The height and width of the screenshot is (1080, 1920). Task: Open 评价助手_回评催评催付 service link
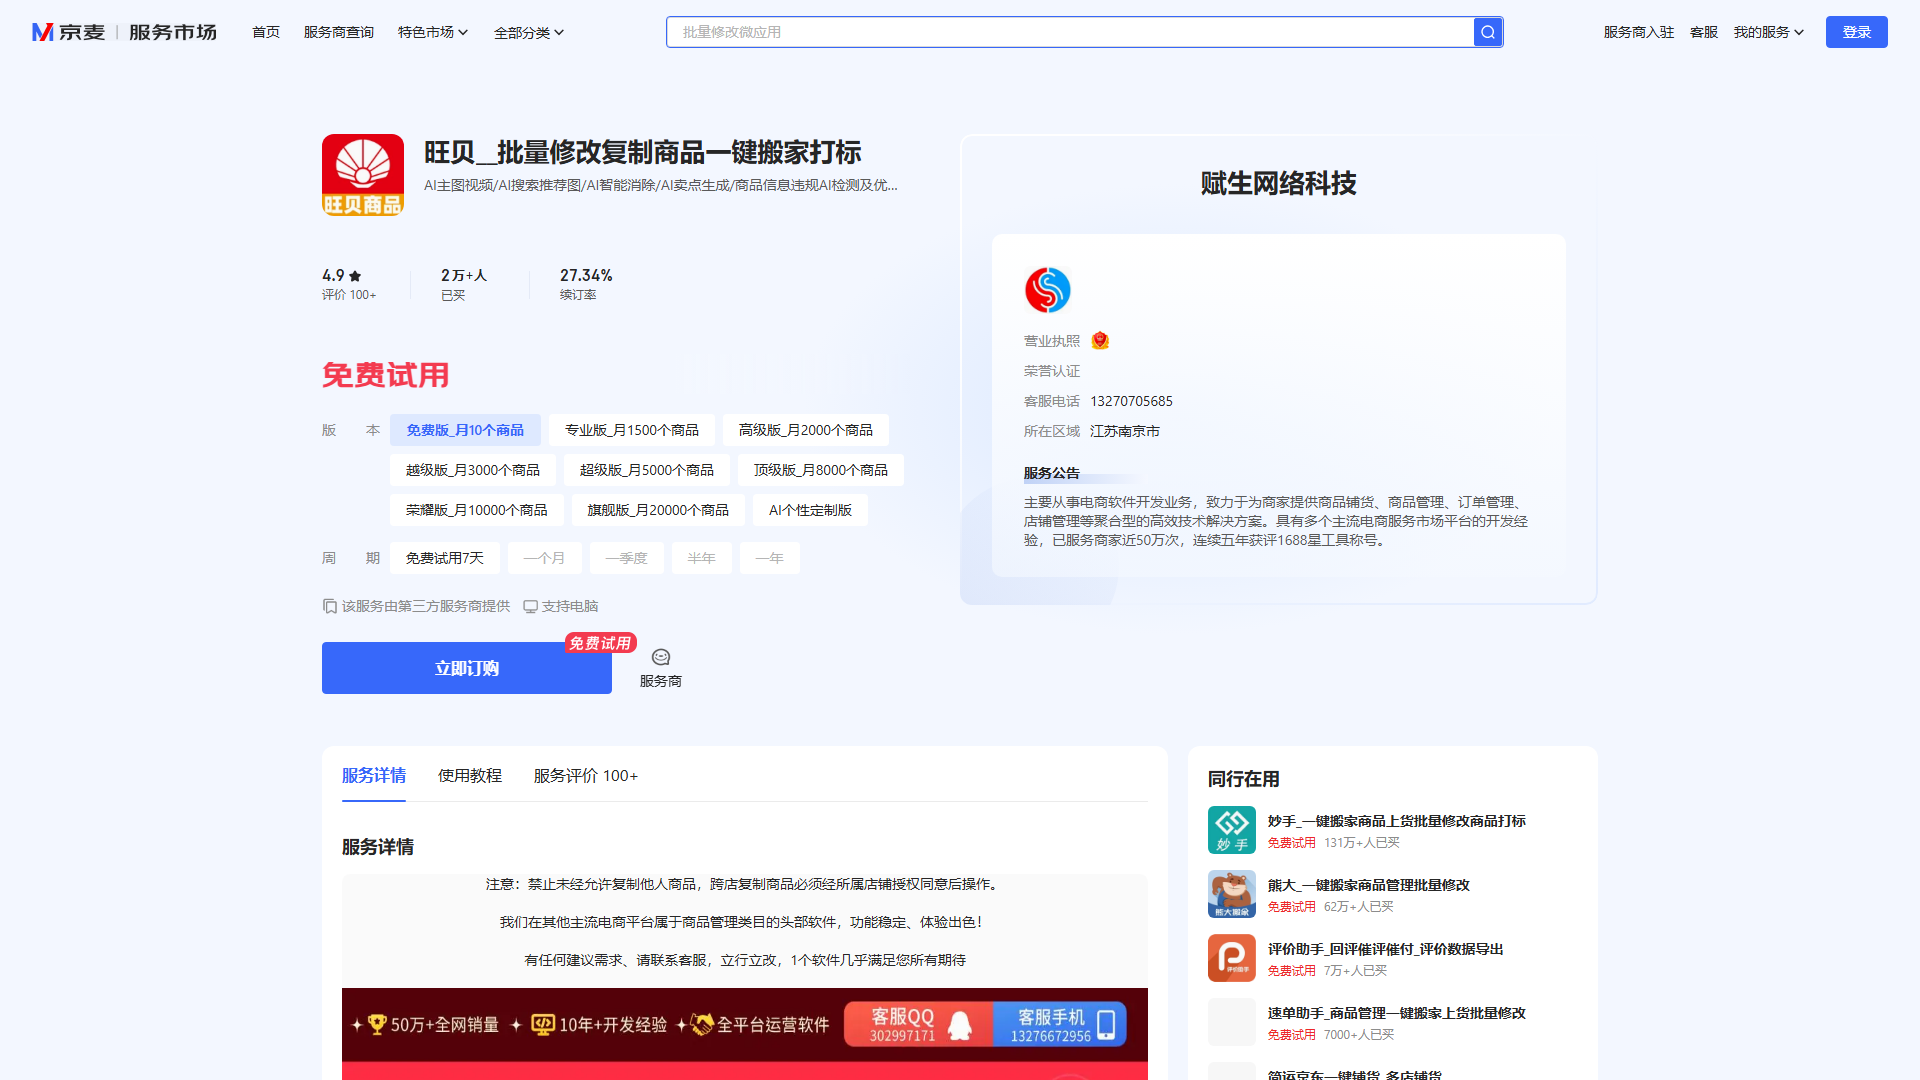tap(1386, 949)
